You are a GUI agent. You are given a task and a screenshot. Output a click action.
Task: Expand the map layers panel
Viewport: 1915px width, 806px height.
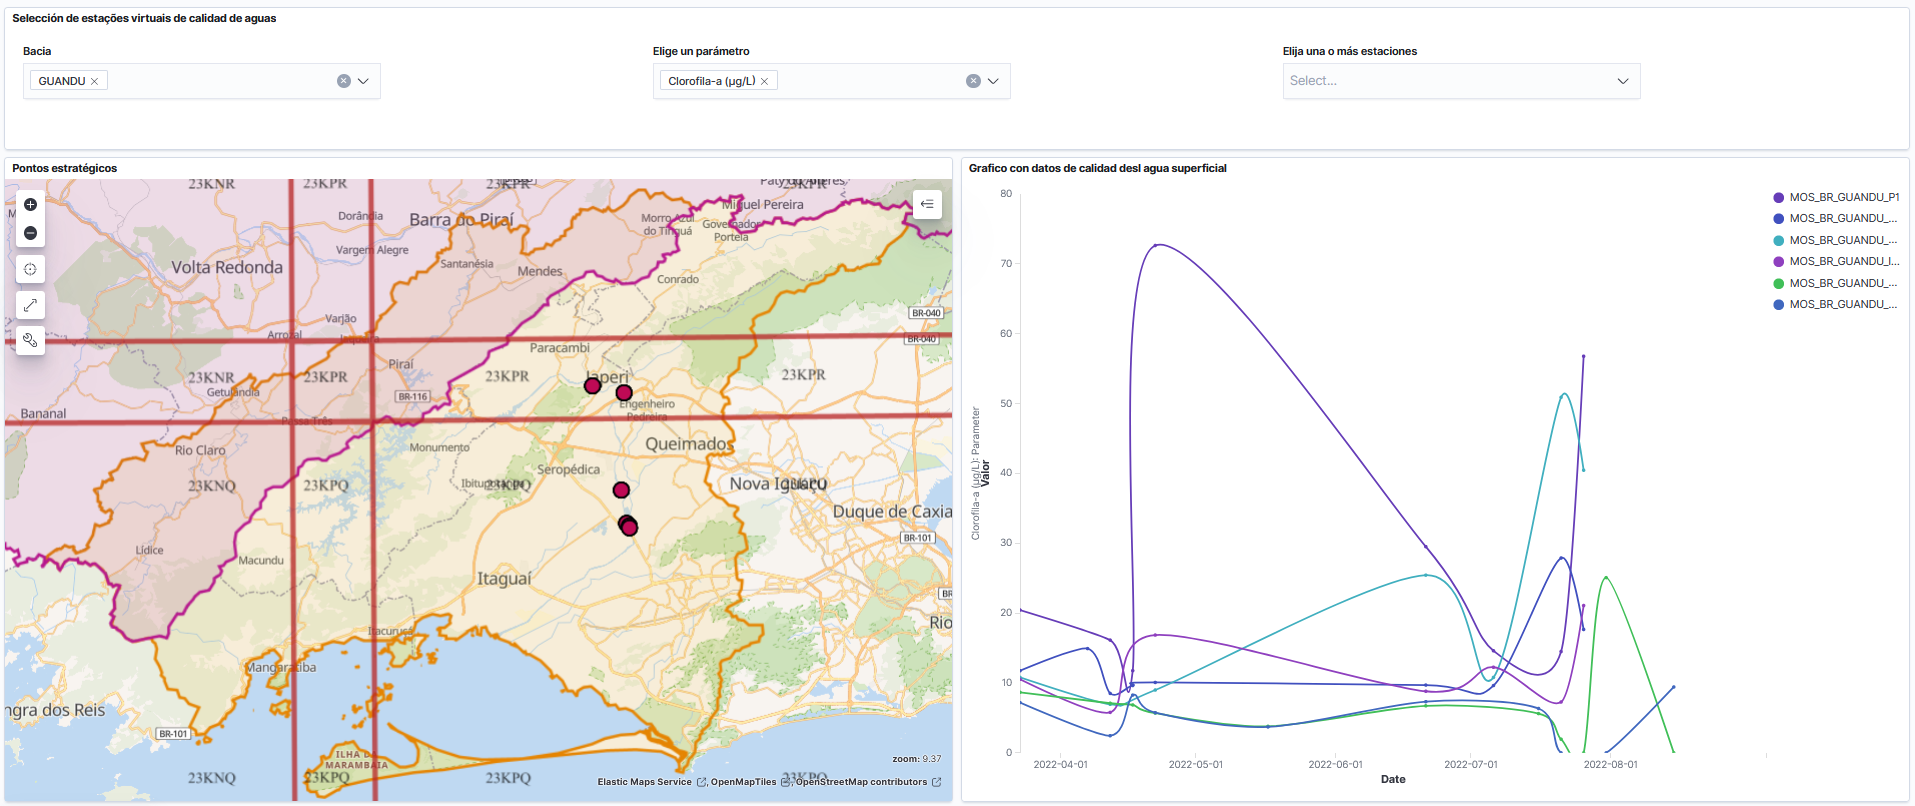tap(927, 204)
